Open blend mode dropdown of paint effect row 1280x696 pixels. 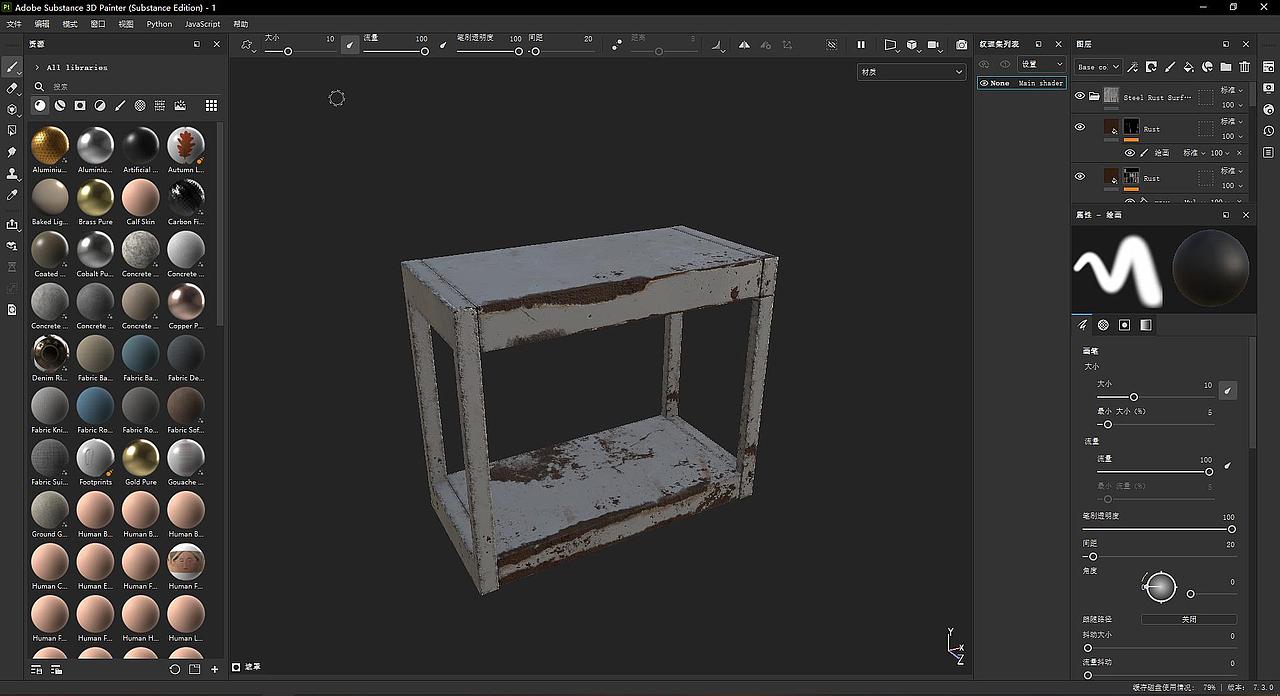[1195, 153]
